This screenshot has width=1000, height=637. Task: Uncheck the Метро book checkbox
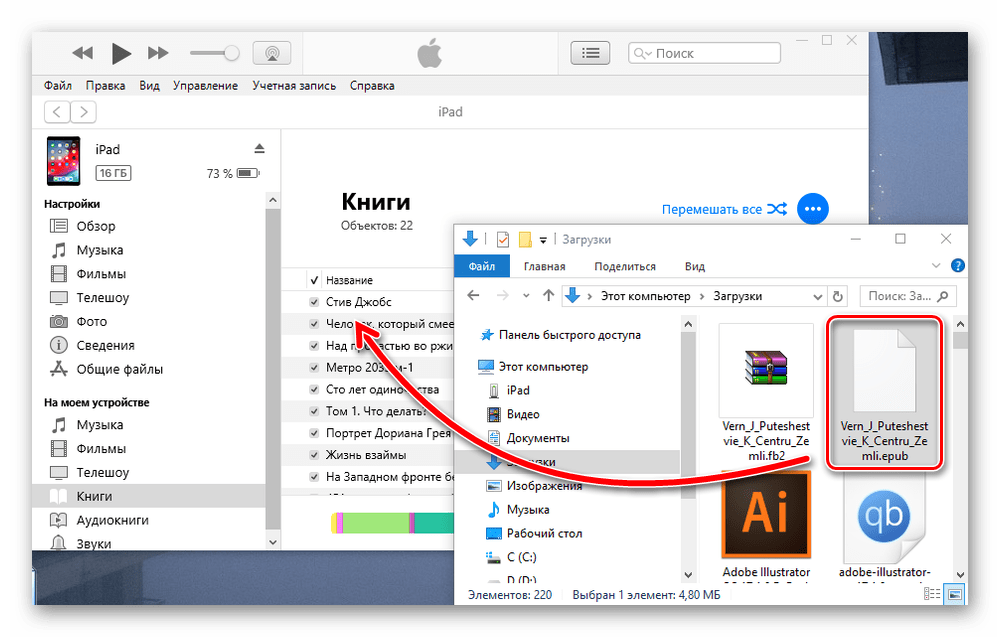coord(314,367)
